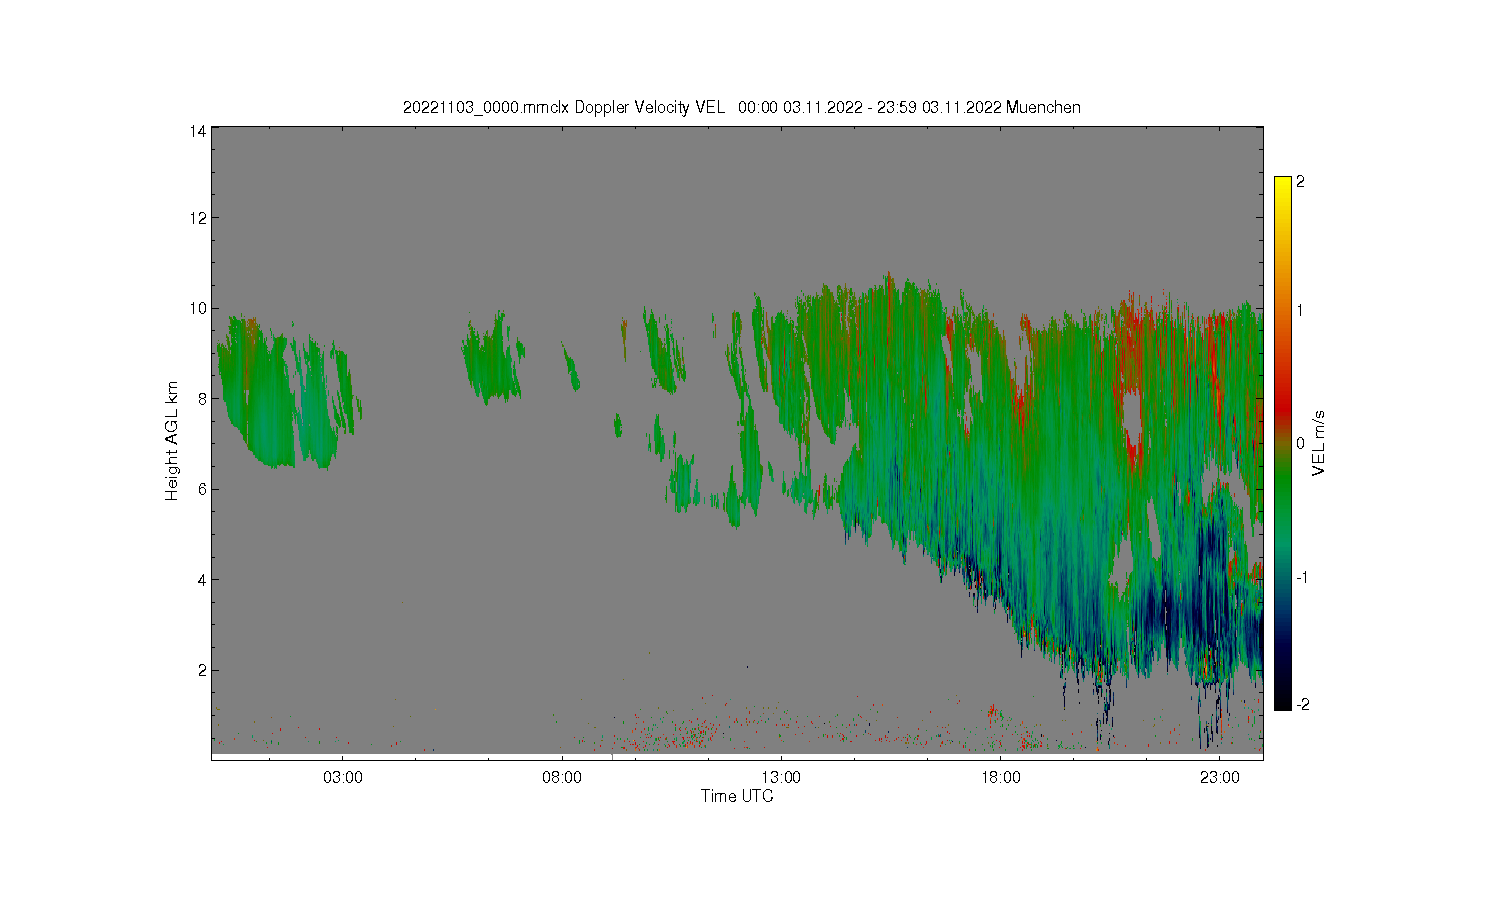Click the 'VEL m/s' colorbar label
Image resolution: width=1500 pixels, height=900 pixels.
pos(1319,442)
